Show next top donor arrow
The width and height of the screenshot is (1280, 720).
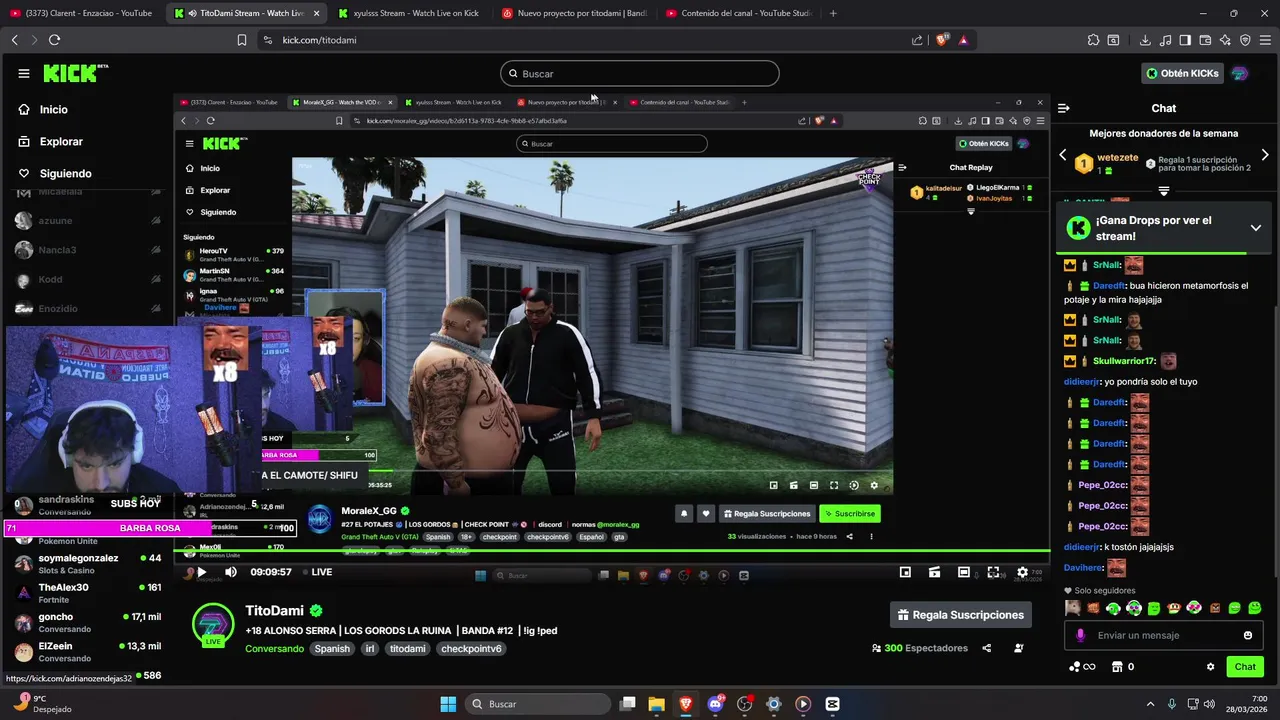(1265, 155)
